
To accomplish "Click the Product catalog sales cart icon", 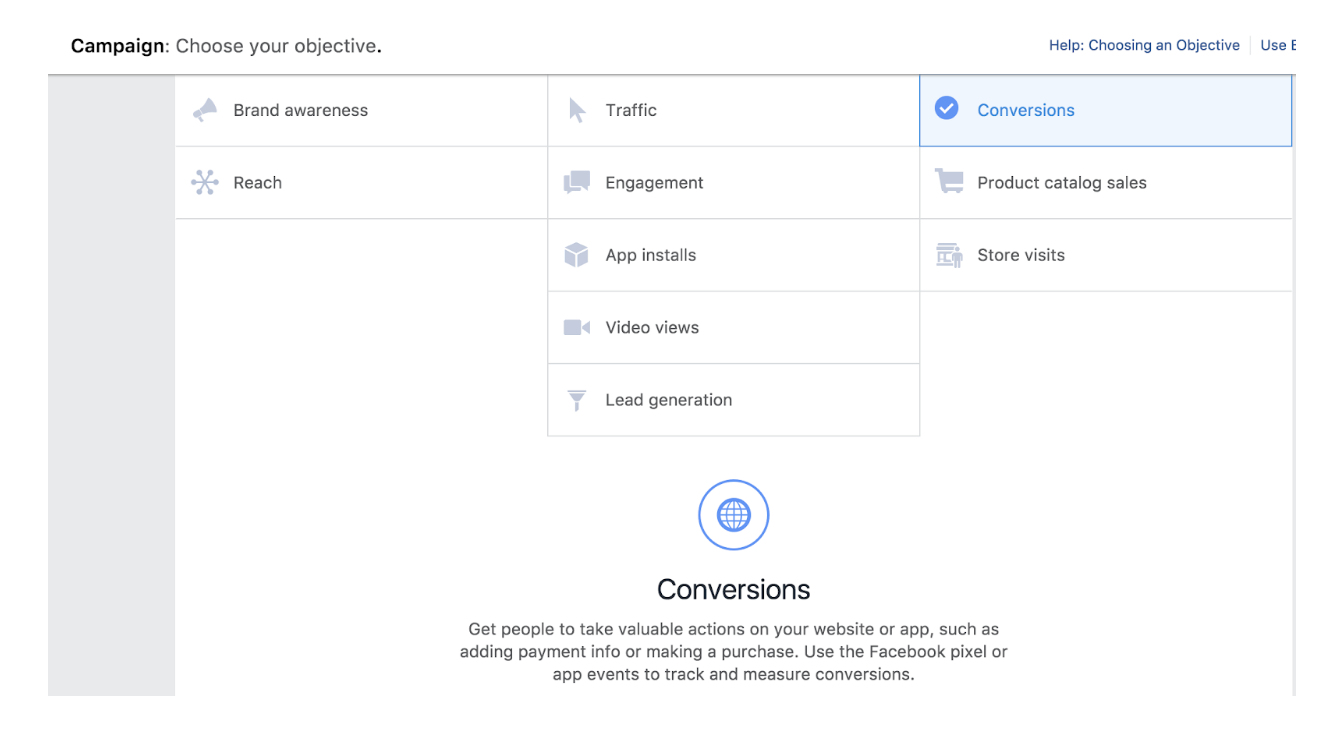I will point(949,182).
